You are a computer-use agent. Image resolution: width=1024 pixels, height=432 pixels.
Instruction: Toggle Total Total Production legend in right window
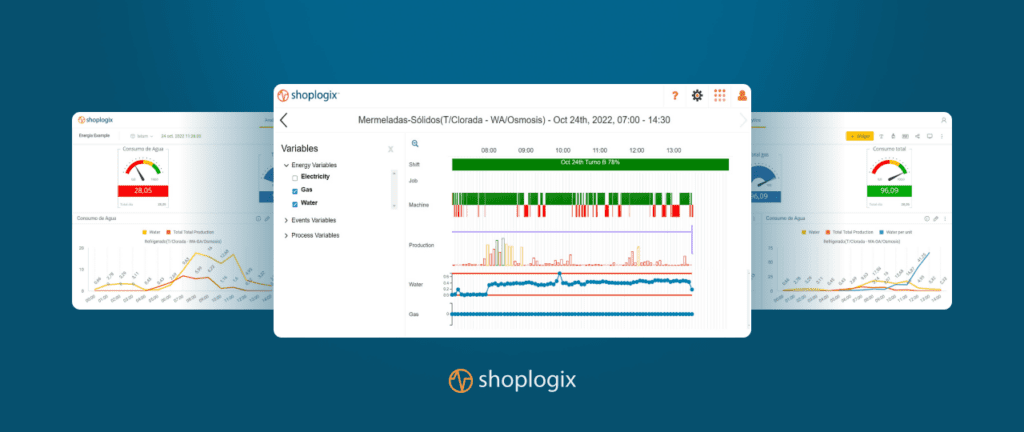tap(852, 232)
